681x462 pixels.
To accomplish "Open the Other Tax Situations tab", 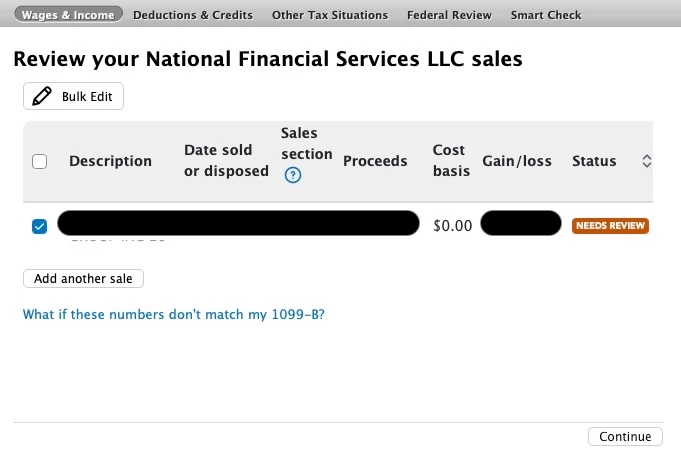I will coord(330,15).
